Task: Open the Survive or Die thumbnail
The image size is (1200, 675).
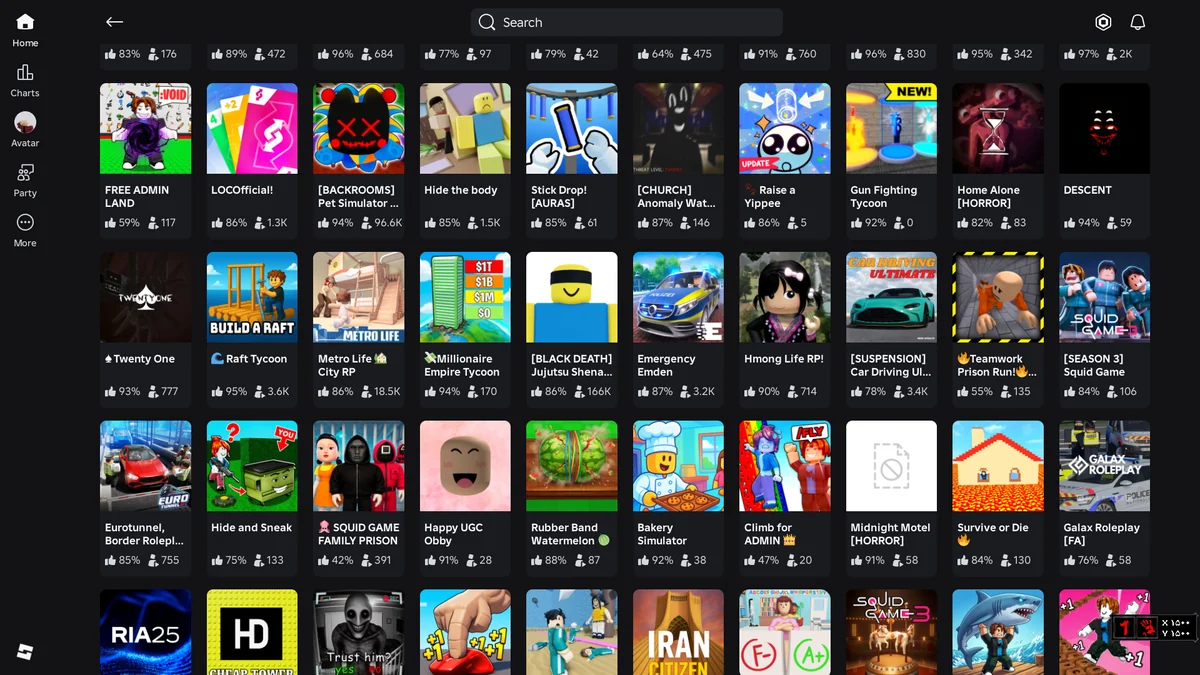Action: tap(998, 466)
